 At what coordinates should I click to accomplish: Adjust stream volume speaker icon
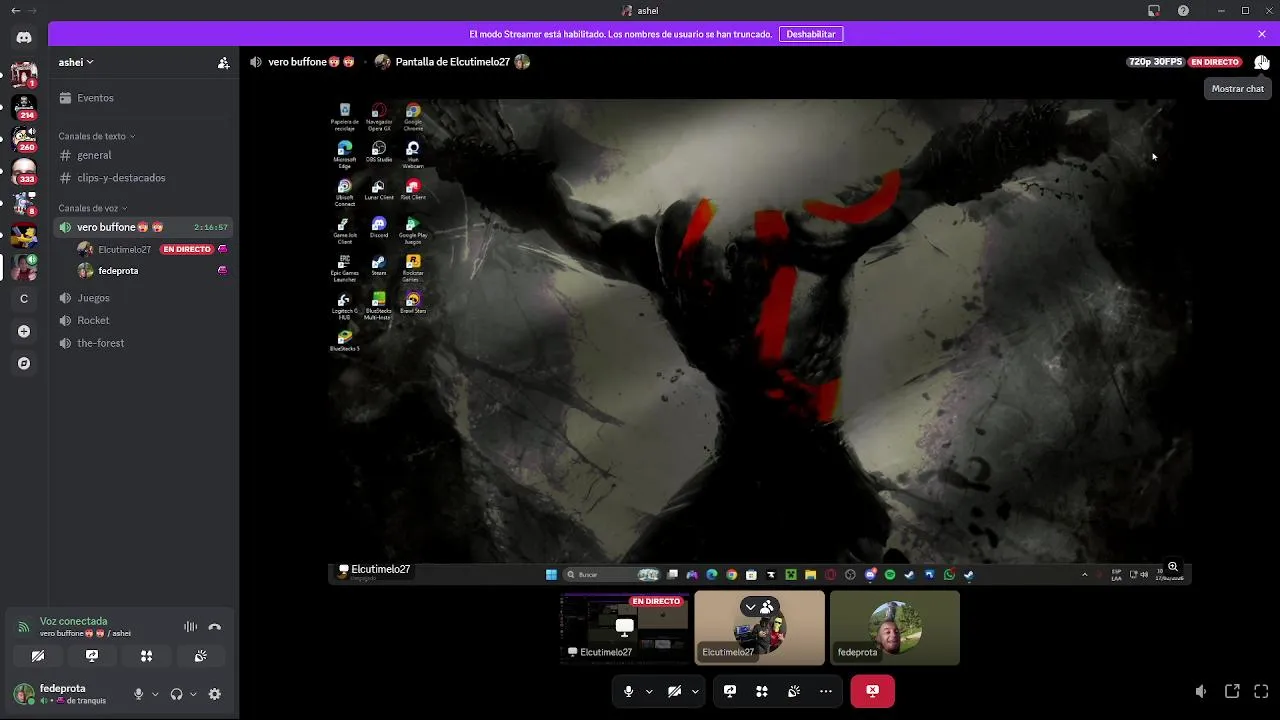[1201, 691]
